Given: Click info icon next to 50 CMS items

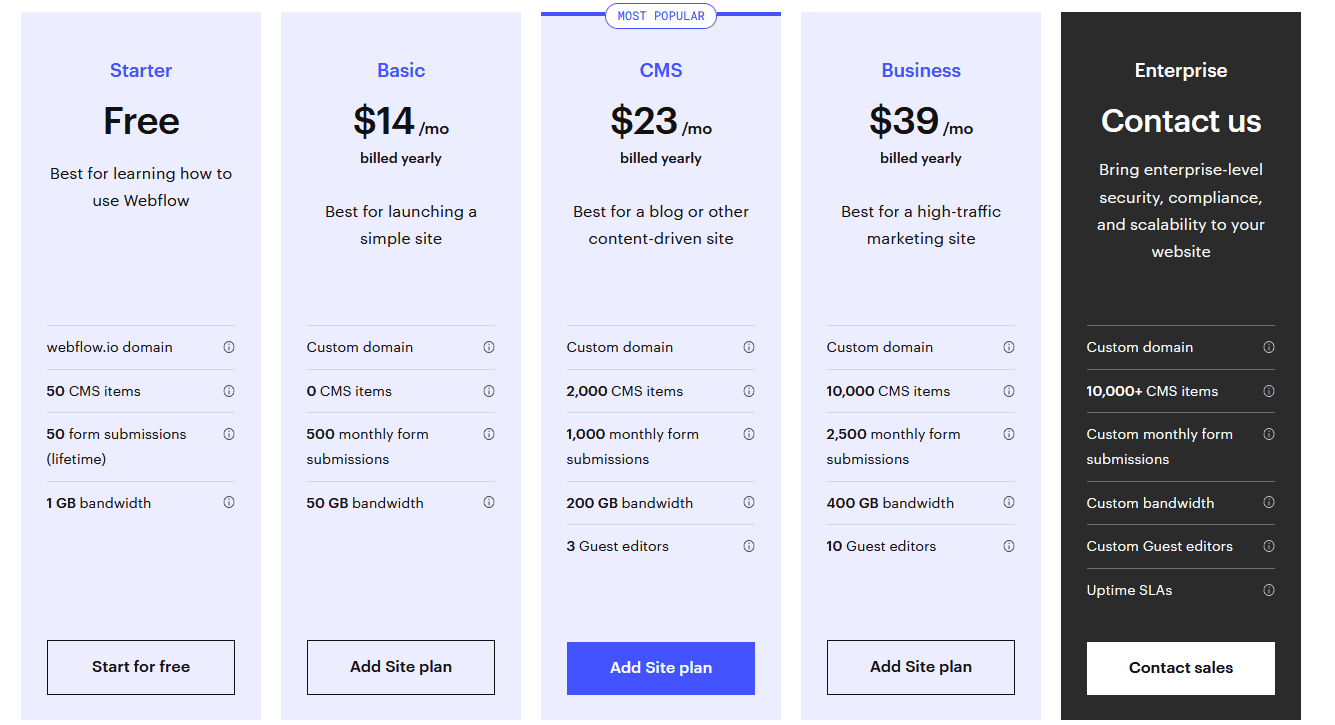Looking at the screenshot, I should [x=229, y=391].
